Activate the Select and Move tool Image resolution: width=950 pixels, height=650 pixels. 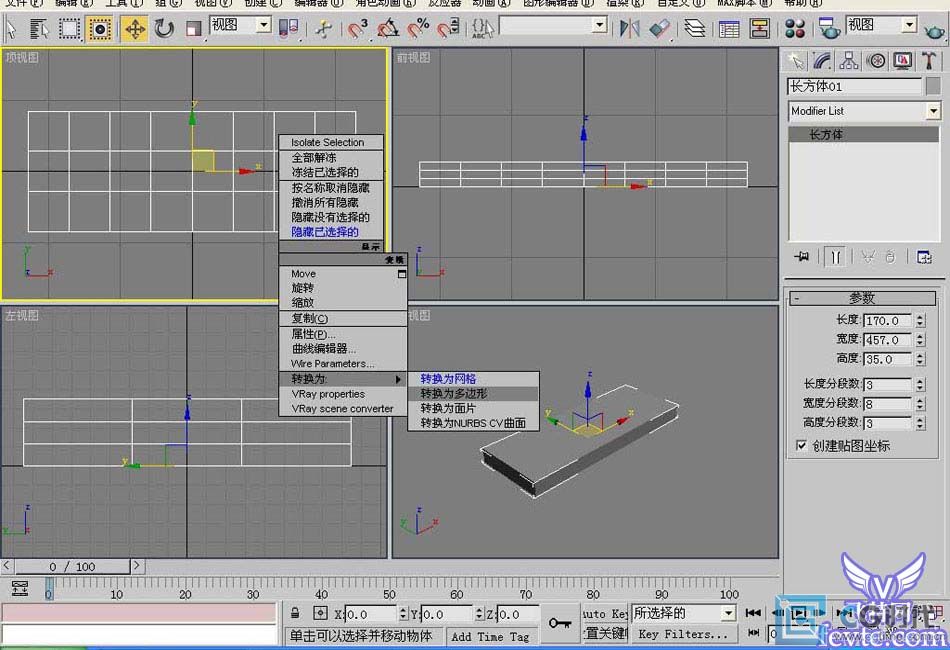pos(135,28)
